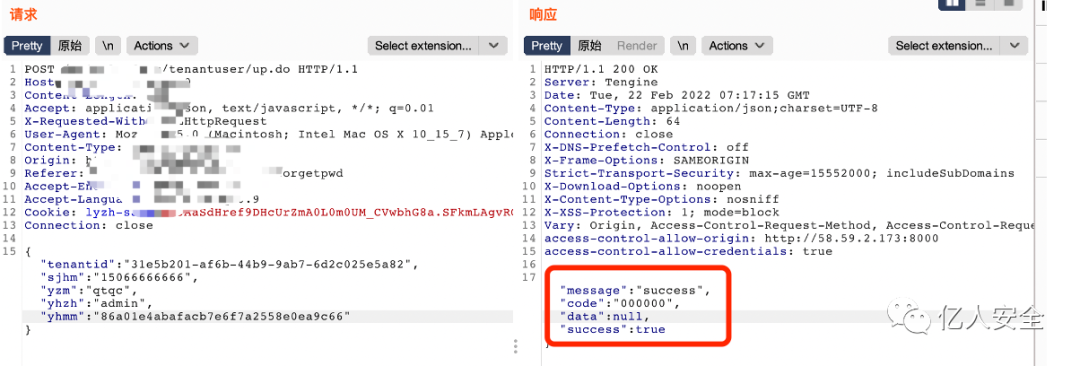1080x366 pixels.
Task: Switch request view to 原始 tab
Action: point(70,45)
